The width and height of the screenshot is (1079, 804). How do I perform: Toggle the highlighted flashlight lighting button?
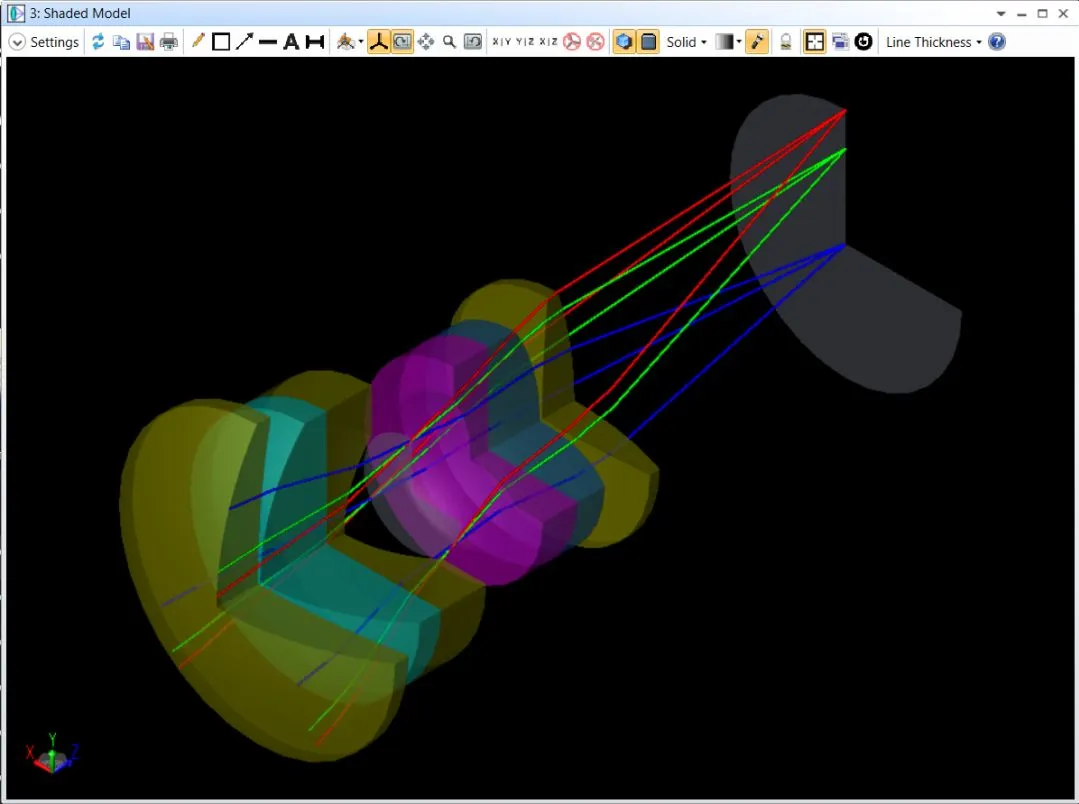tap(757, 42)
